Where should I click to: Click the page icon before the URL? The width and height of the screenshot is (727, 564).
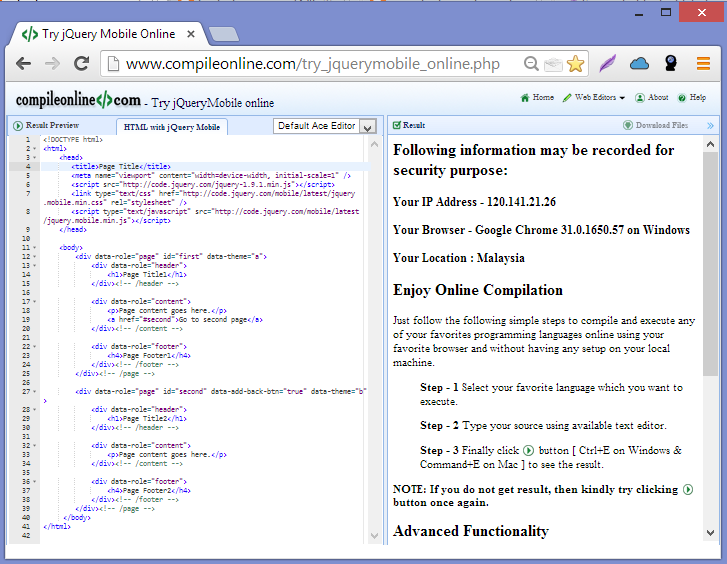113,64
